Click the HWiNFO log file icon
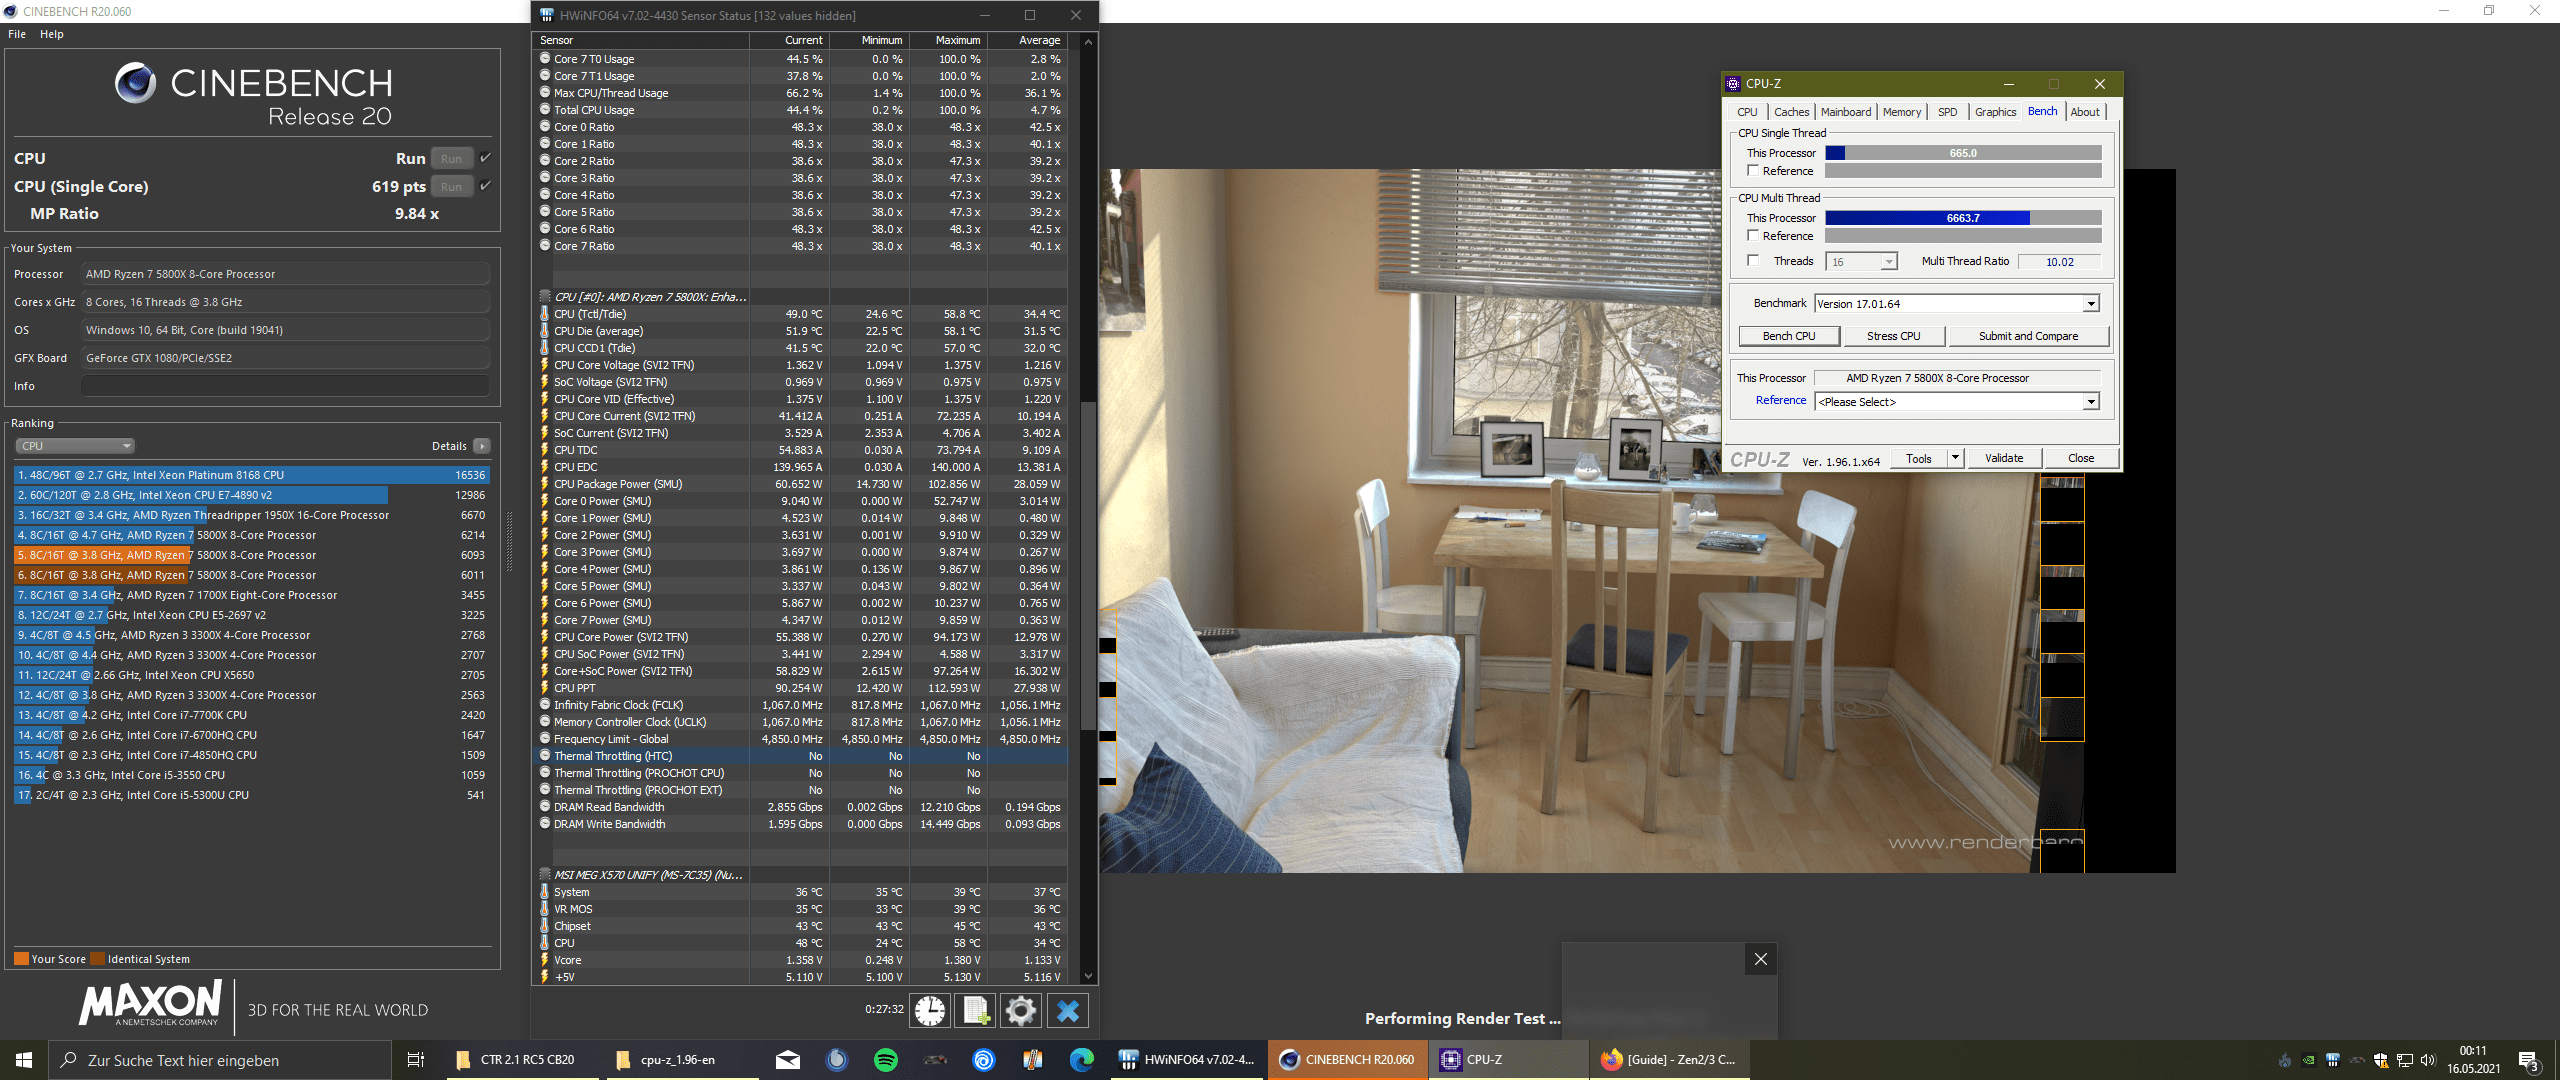 click(x=976, y=1010)
